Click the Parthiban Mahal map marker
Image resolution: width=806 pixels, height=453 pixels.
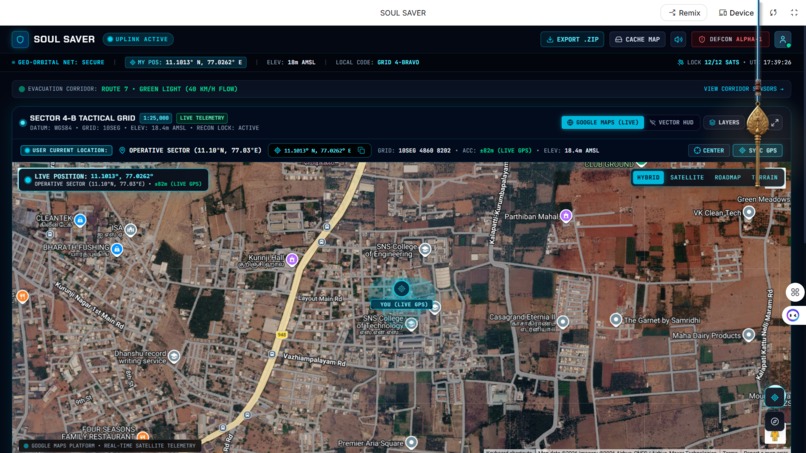tap(566, 216)
